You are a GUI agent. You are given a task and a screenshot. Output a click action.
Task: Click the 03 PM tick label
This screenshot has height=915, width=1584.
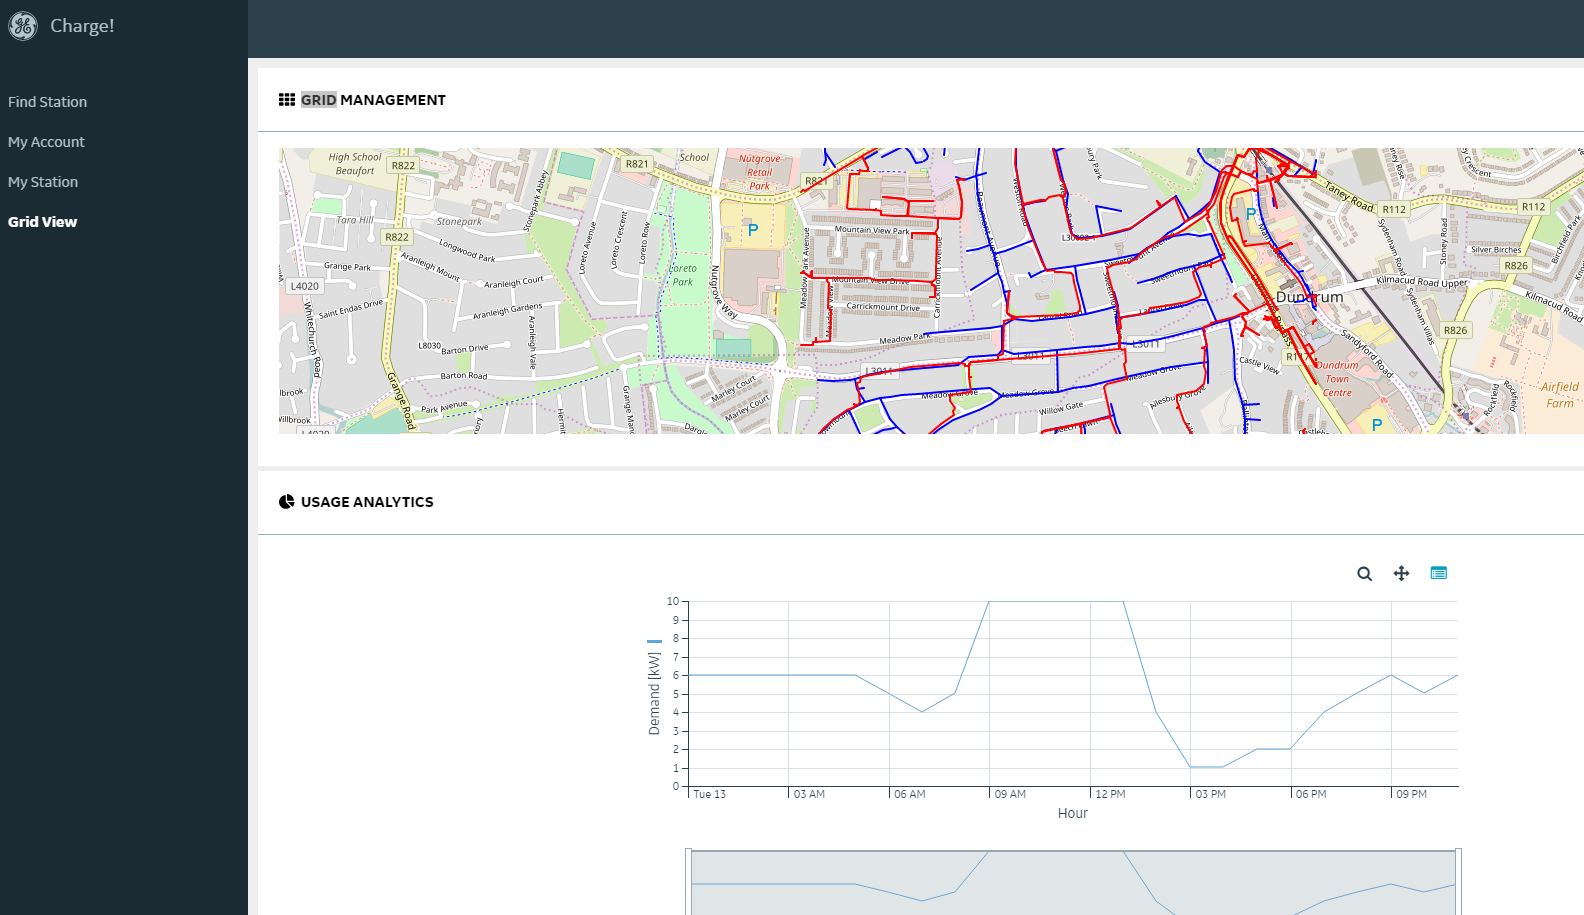coord(1211,794)
